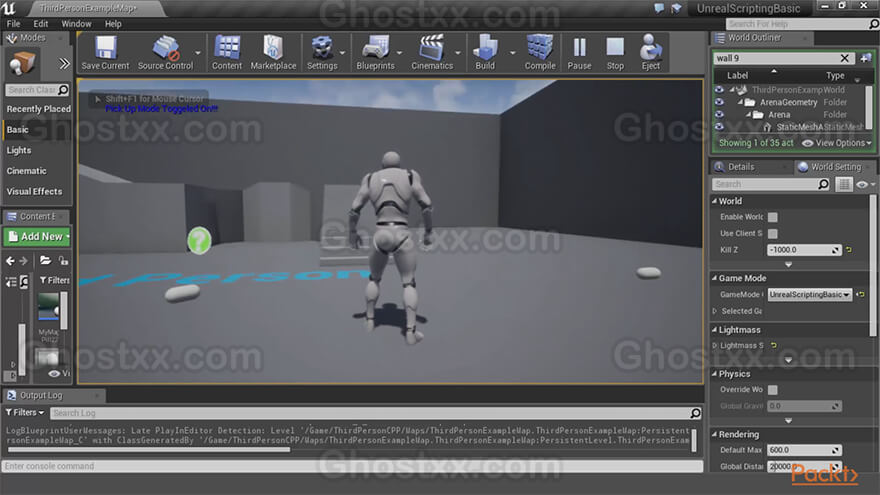Image resolution: width=880 pixels, height=495 pixels.
Task: Expand the Selected Ga row
Action: 714,311
